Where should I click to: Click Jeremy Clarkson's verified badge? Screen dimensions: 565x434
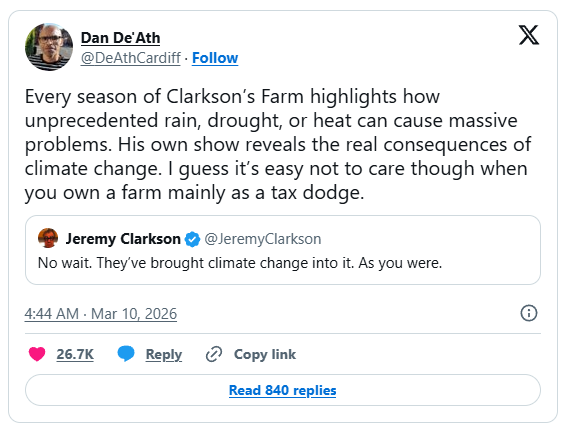click(x=192, y=239)
